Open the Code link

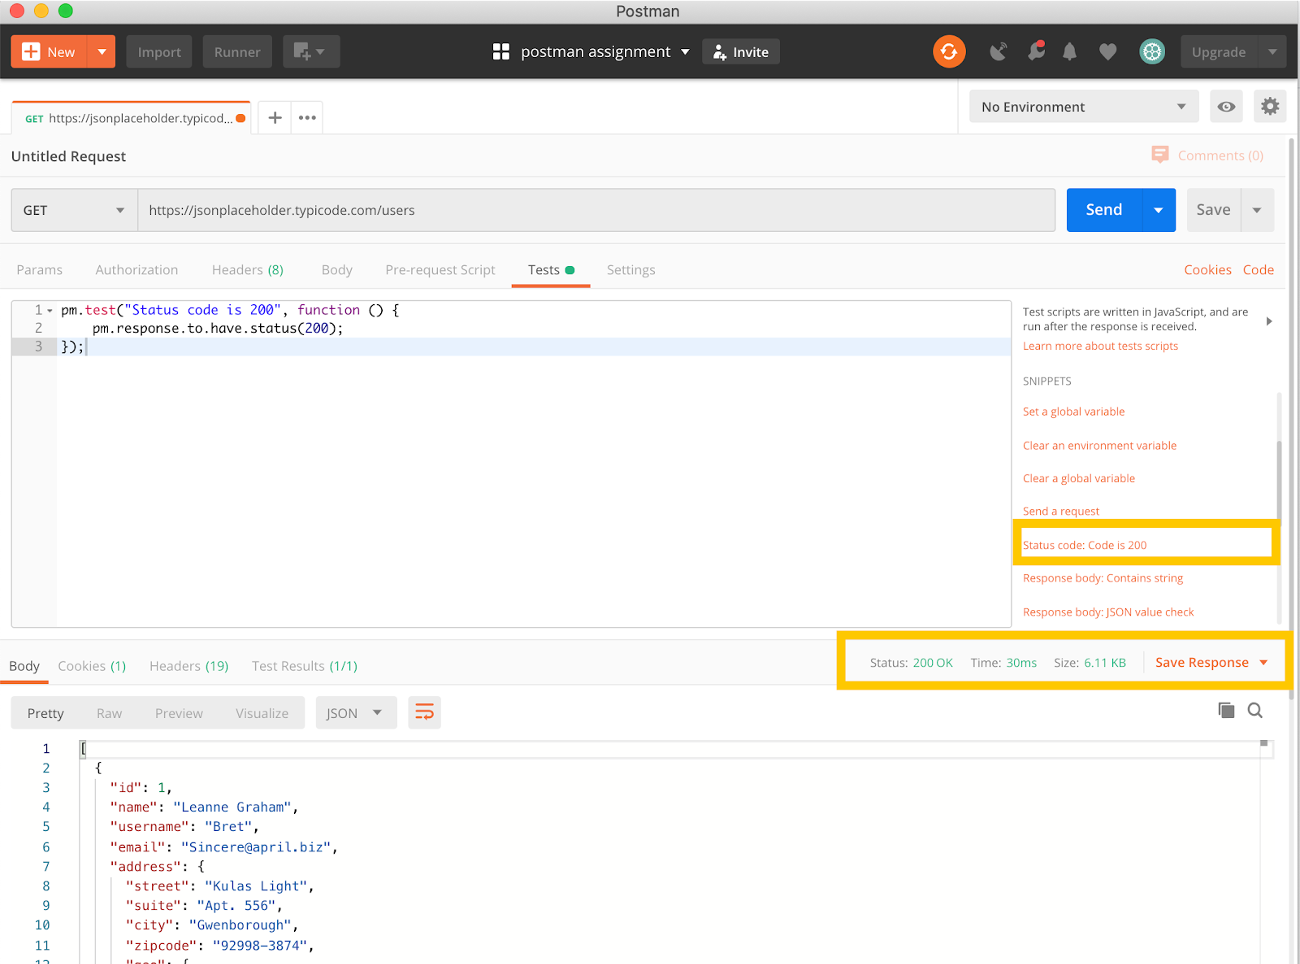coord(1258,270)
